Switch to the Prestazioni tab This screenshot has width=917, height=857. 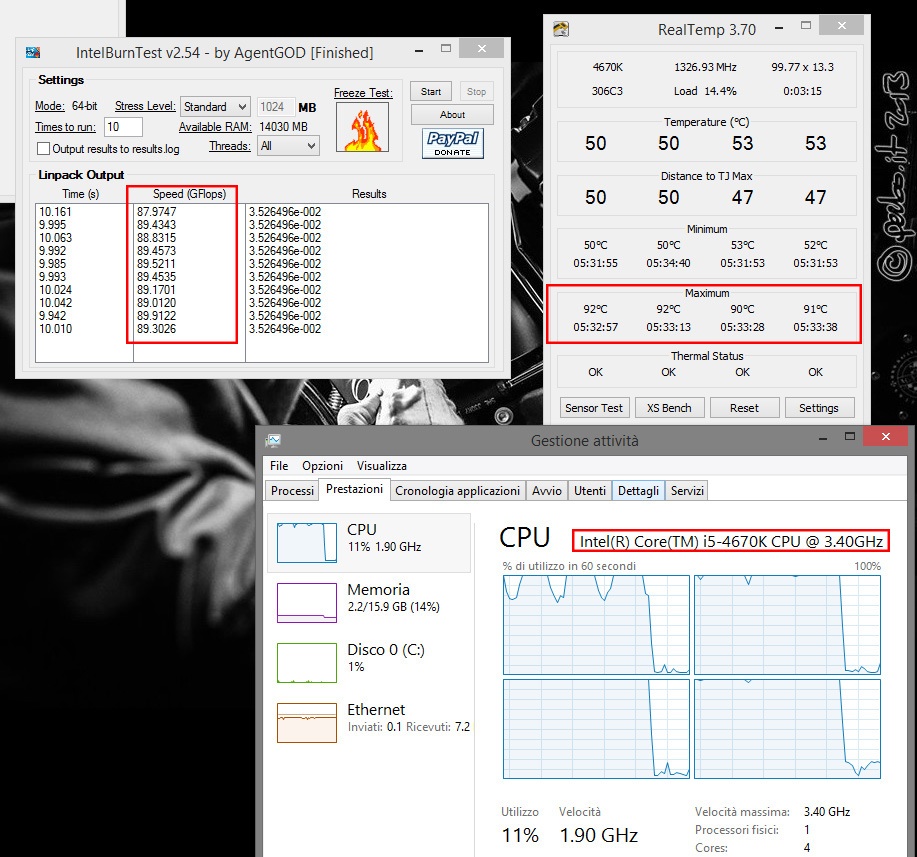point(354,489)
